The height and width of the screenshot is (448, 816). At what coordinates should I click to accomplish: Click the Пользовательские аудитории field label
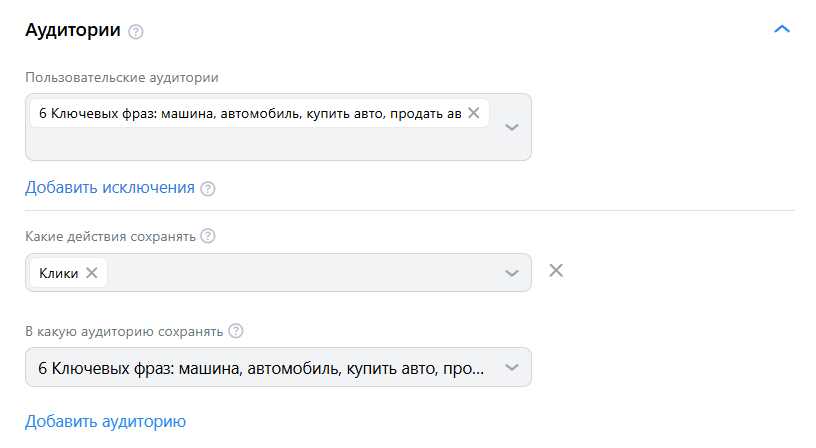tap(121, 76)
